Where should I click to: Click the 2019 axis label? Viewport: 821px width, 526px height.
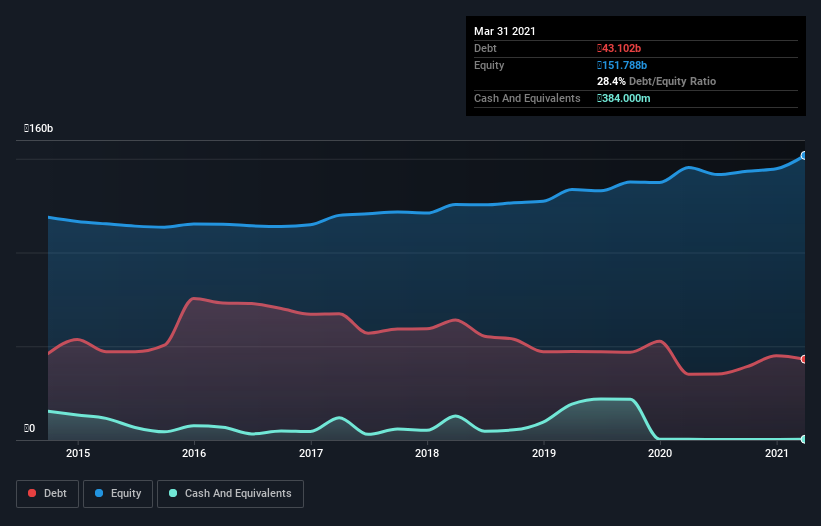(x=544, y=453)
